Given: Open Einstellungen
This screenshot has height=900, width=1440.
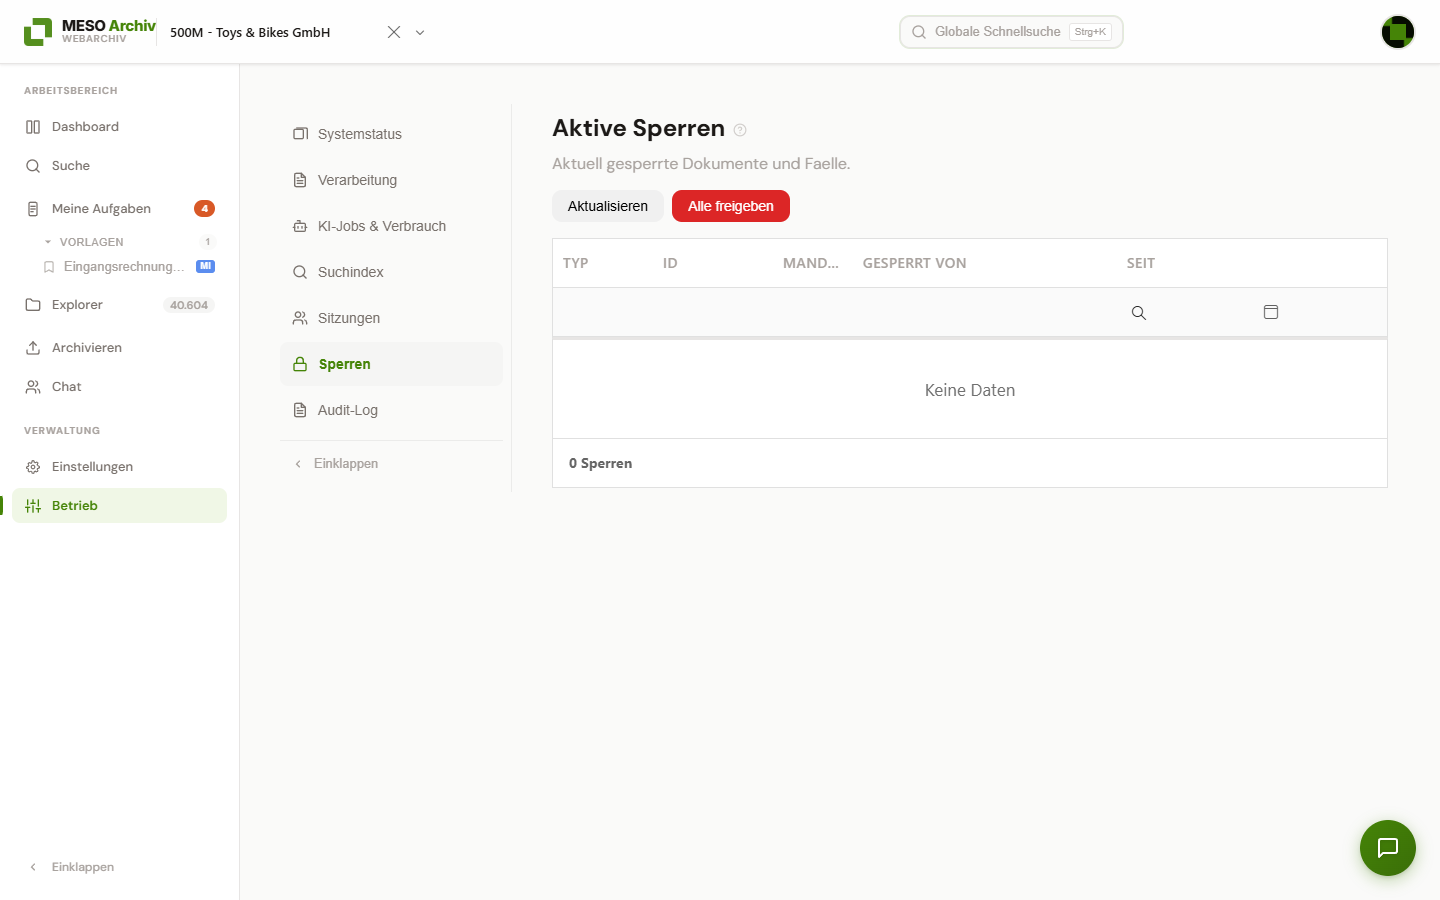Looking at the screenshot, I should (x=120, y=467).
